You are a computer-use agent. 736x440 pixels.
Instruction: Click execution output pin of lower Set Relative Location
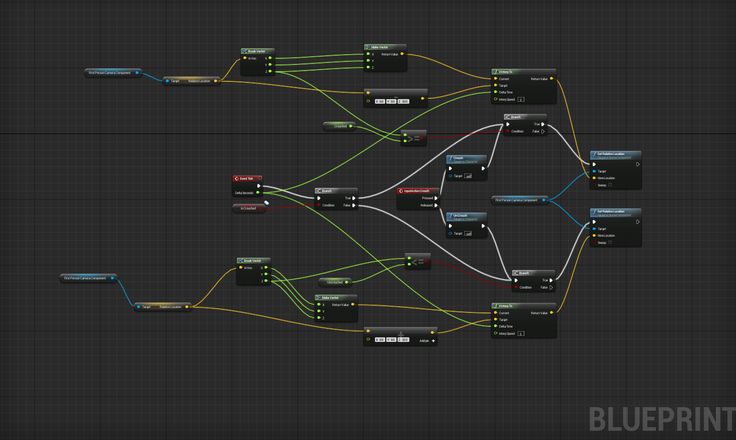coord(637,222)
